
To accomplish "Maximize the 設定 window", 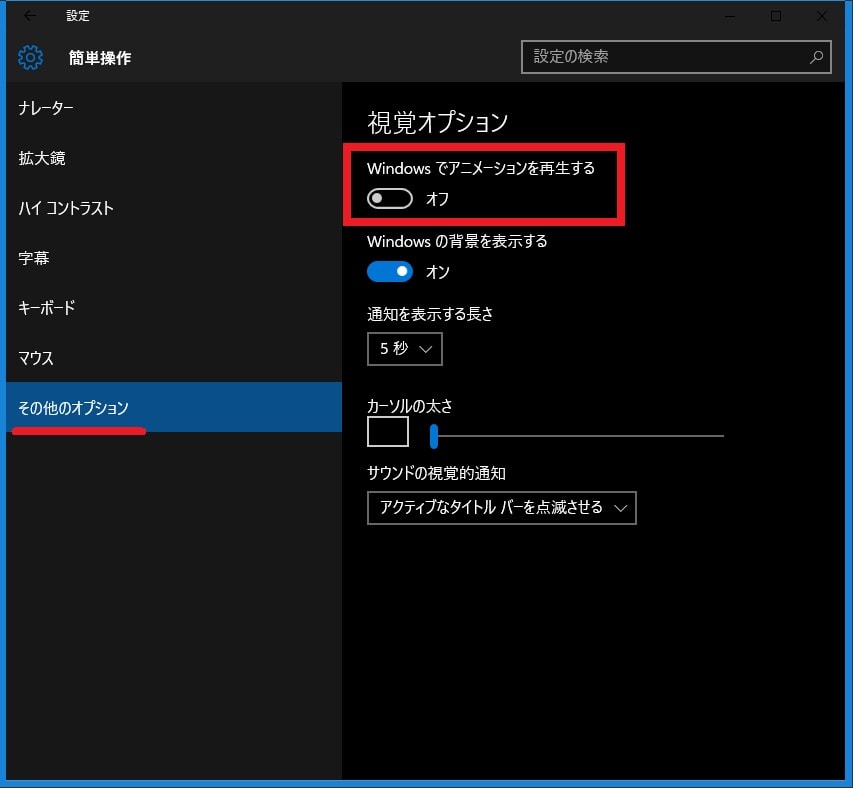I will point(776,16).
